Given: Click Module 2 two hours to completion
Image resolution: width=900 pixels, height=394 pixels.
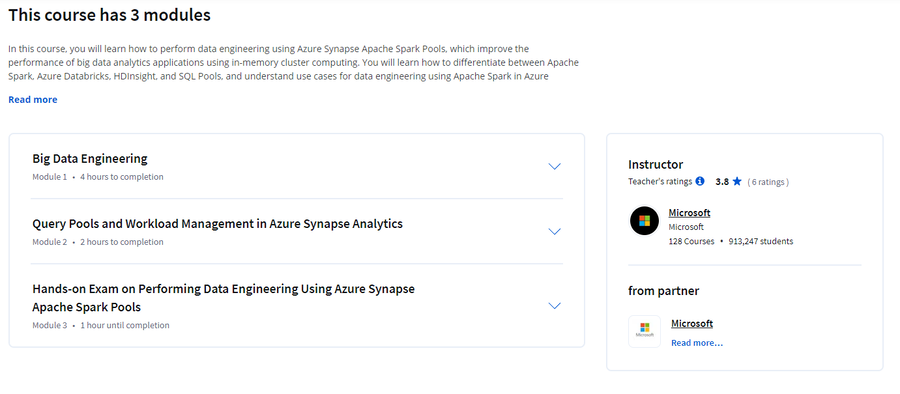Looking at the screenshot, I should [x=98, y=242].
